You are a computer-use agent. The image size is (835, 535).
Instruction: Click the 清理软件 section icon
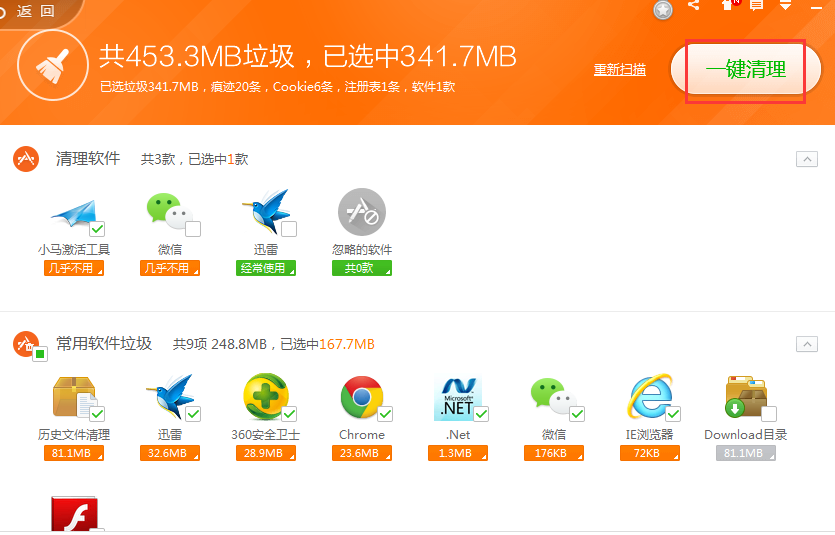pos(26,159)
